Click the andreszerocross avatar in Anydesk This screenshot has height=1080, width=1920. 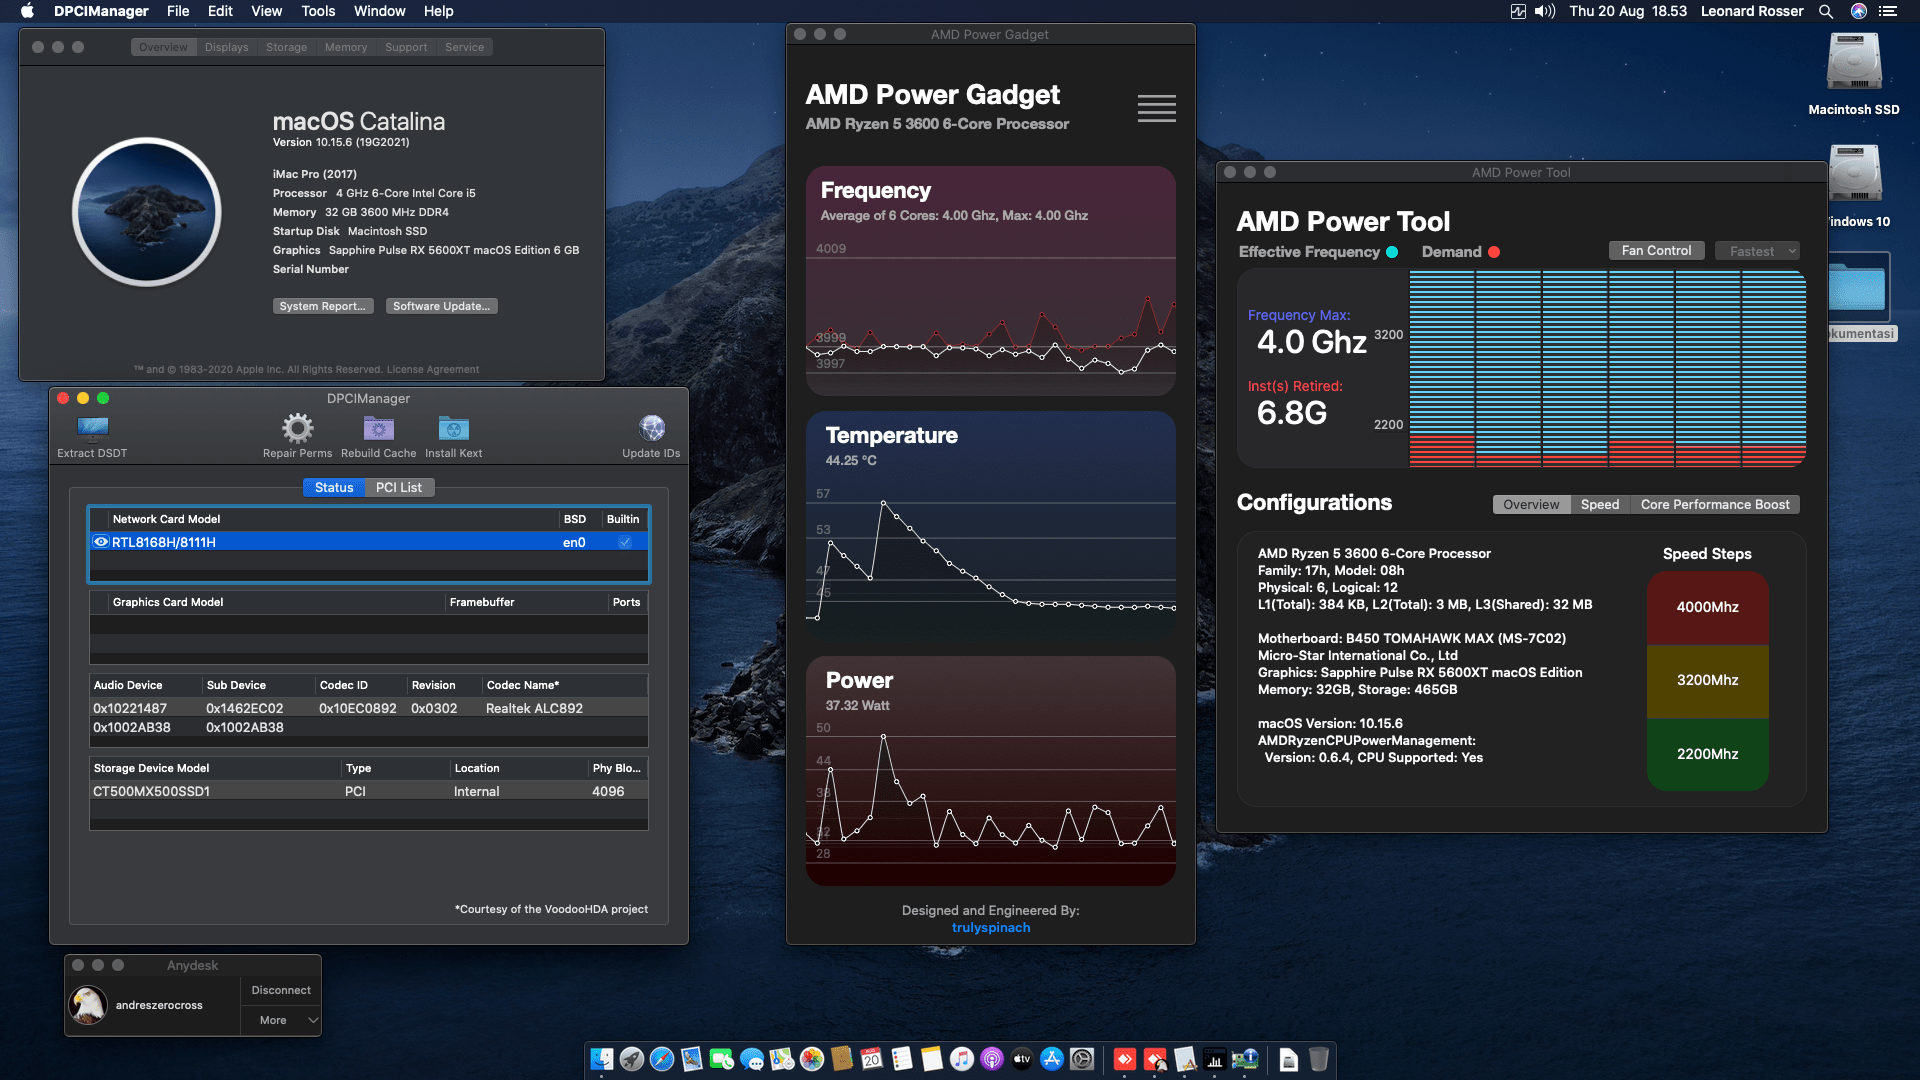click(88, 1005)
